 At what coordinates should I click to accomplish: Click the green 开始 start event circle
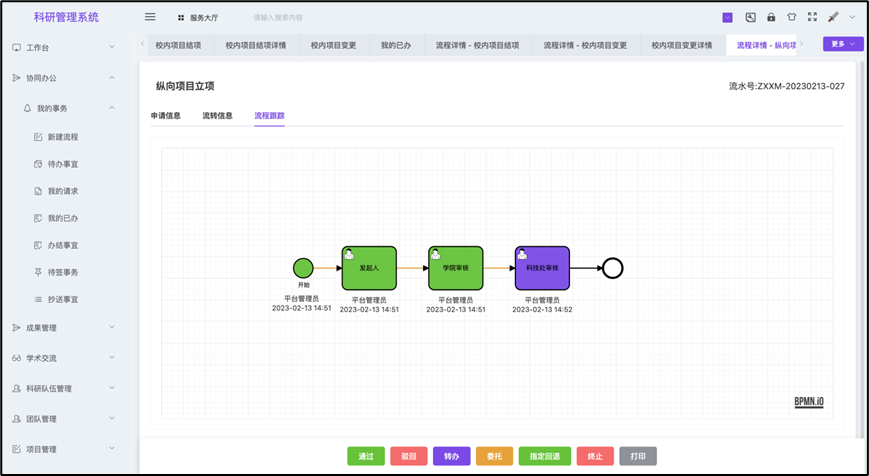[303, 267]
